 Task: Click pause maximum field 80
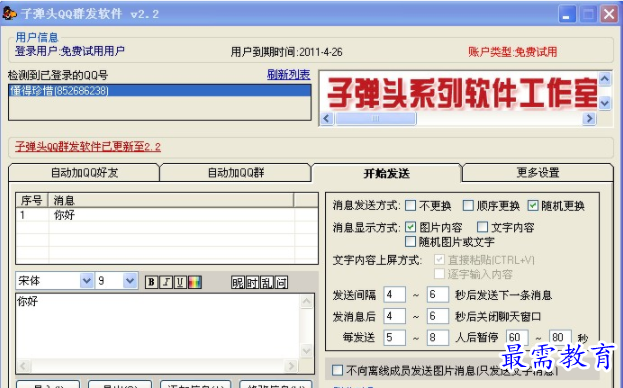click(x=560, y=338)
